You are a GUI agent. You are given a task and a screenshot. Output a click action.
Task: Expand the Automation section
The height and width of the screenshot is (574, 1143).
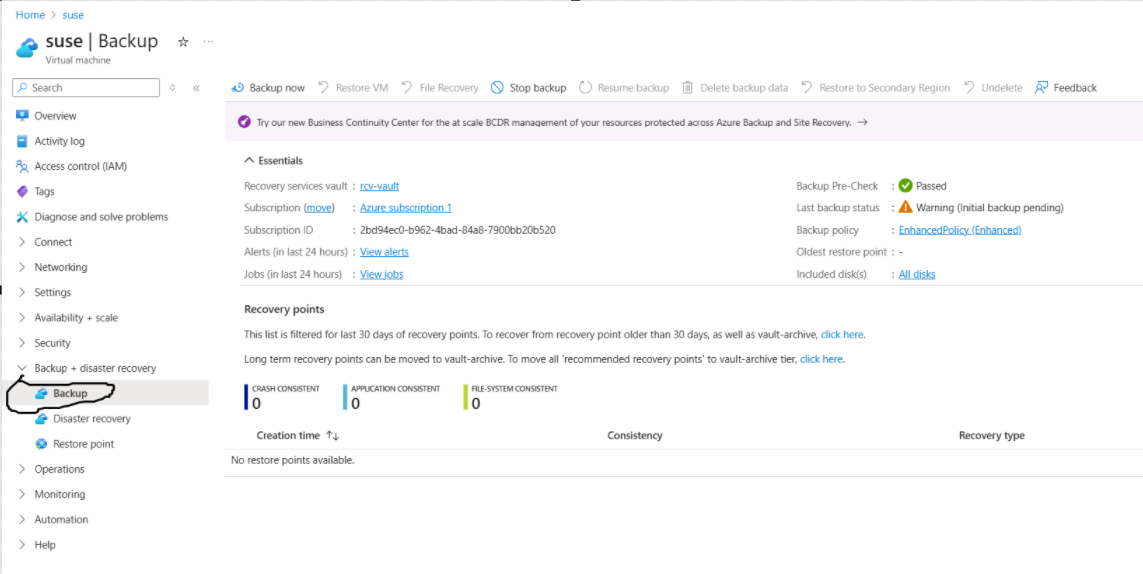coord(22,520)
